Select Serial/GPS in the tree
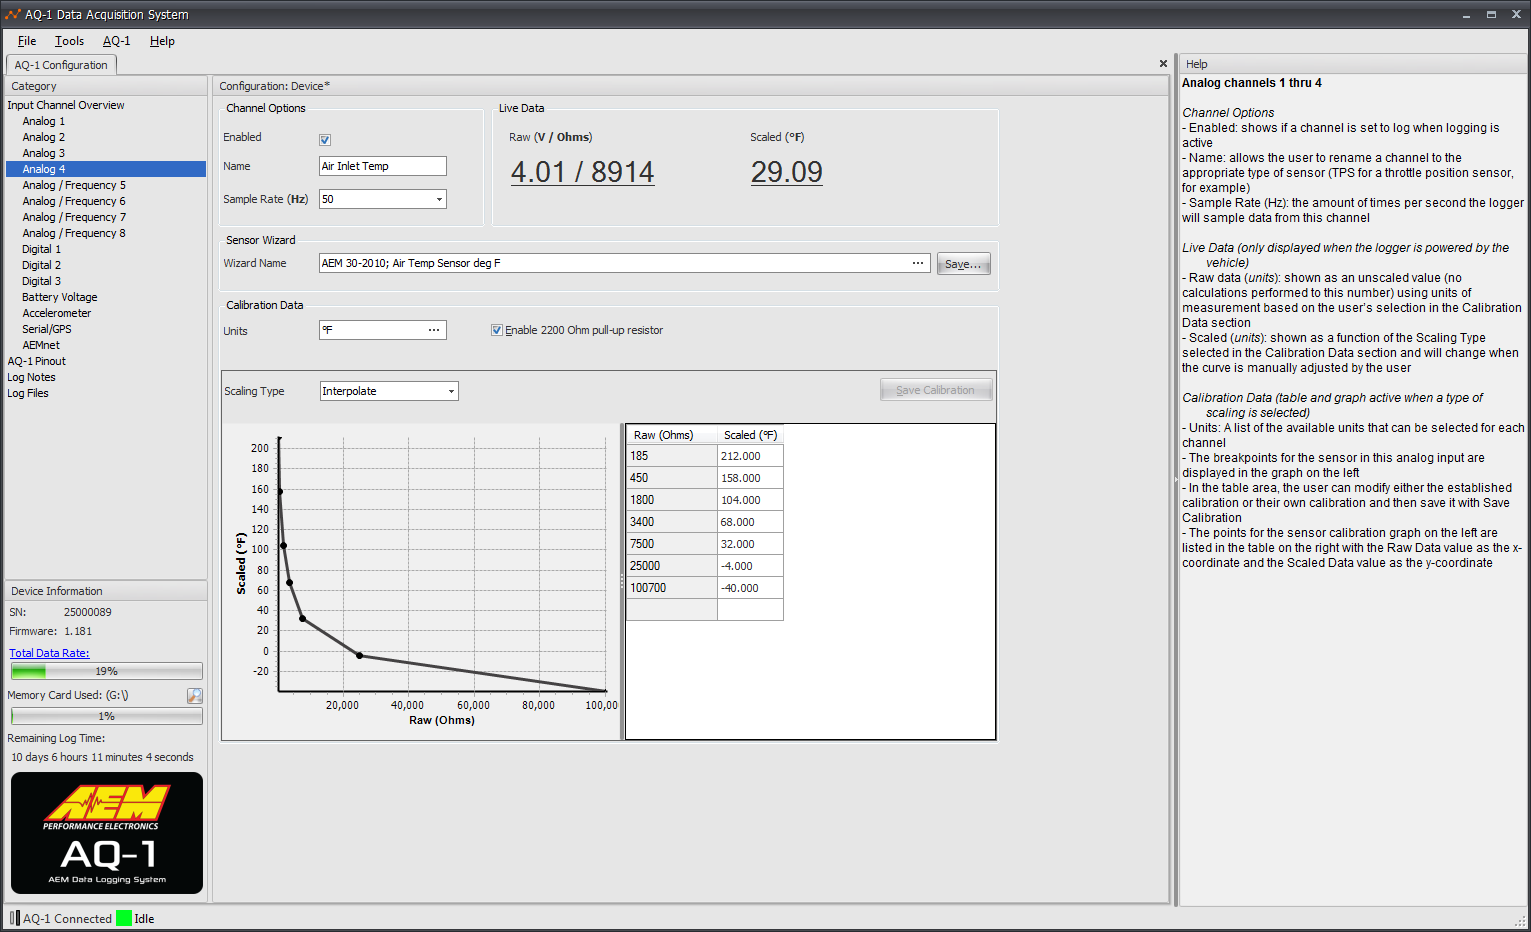The height and width of the screenshot is (932, 1531). [x=47, y=329]
